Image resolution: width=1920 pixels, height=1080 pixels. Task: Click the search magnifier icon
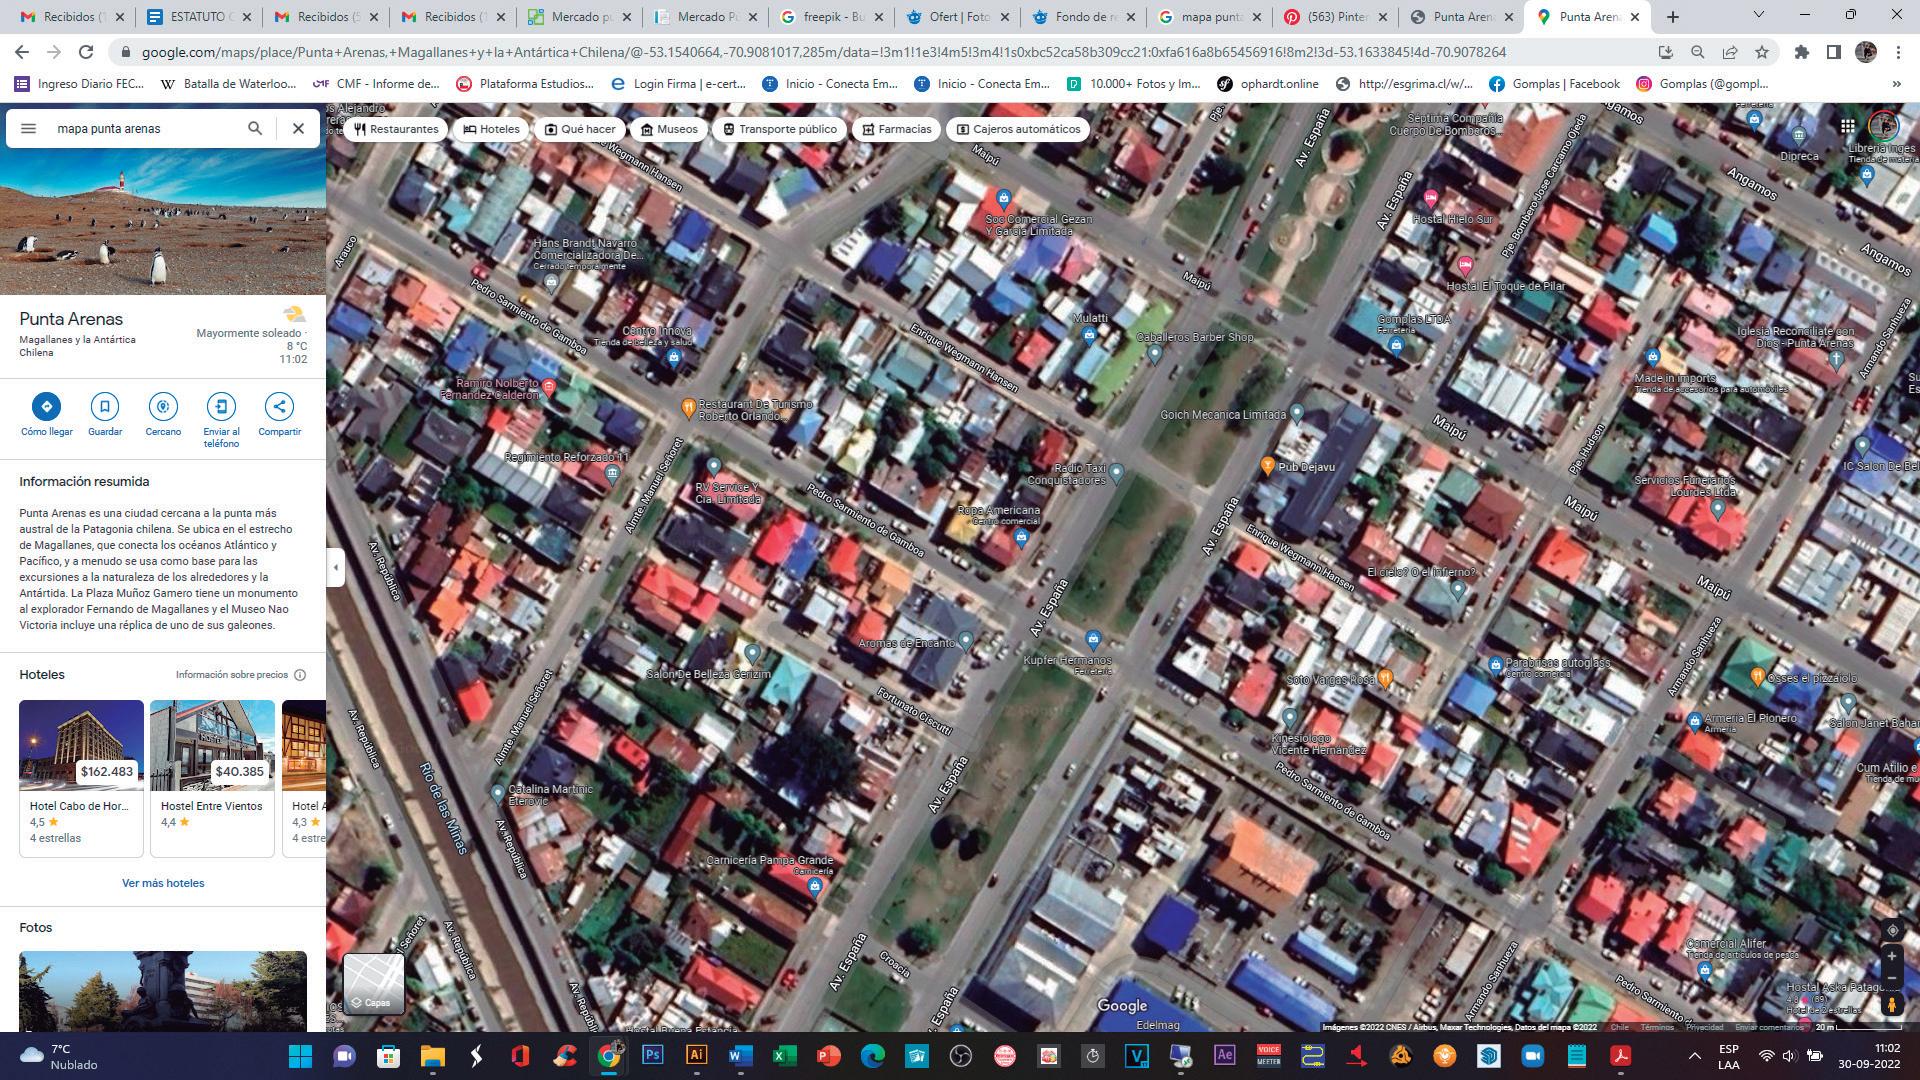click(255, 128)
